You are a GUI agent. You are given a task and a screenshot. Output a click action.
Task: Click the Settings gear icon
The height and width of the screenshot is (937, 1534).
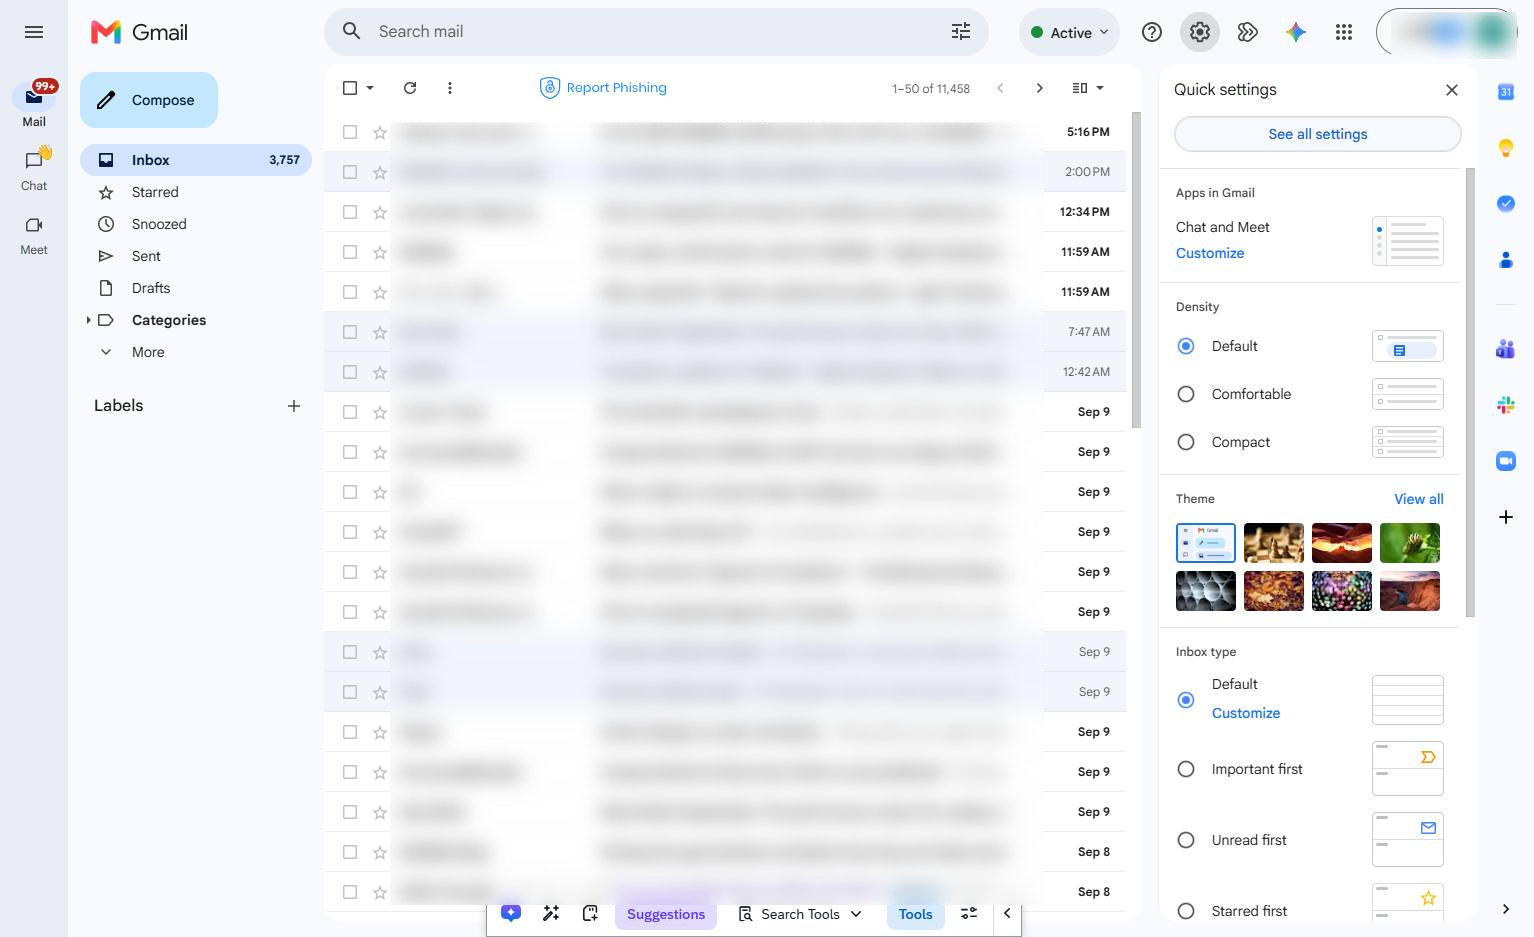[1200, 32]
